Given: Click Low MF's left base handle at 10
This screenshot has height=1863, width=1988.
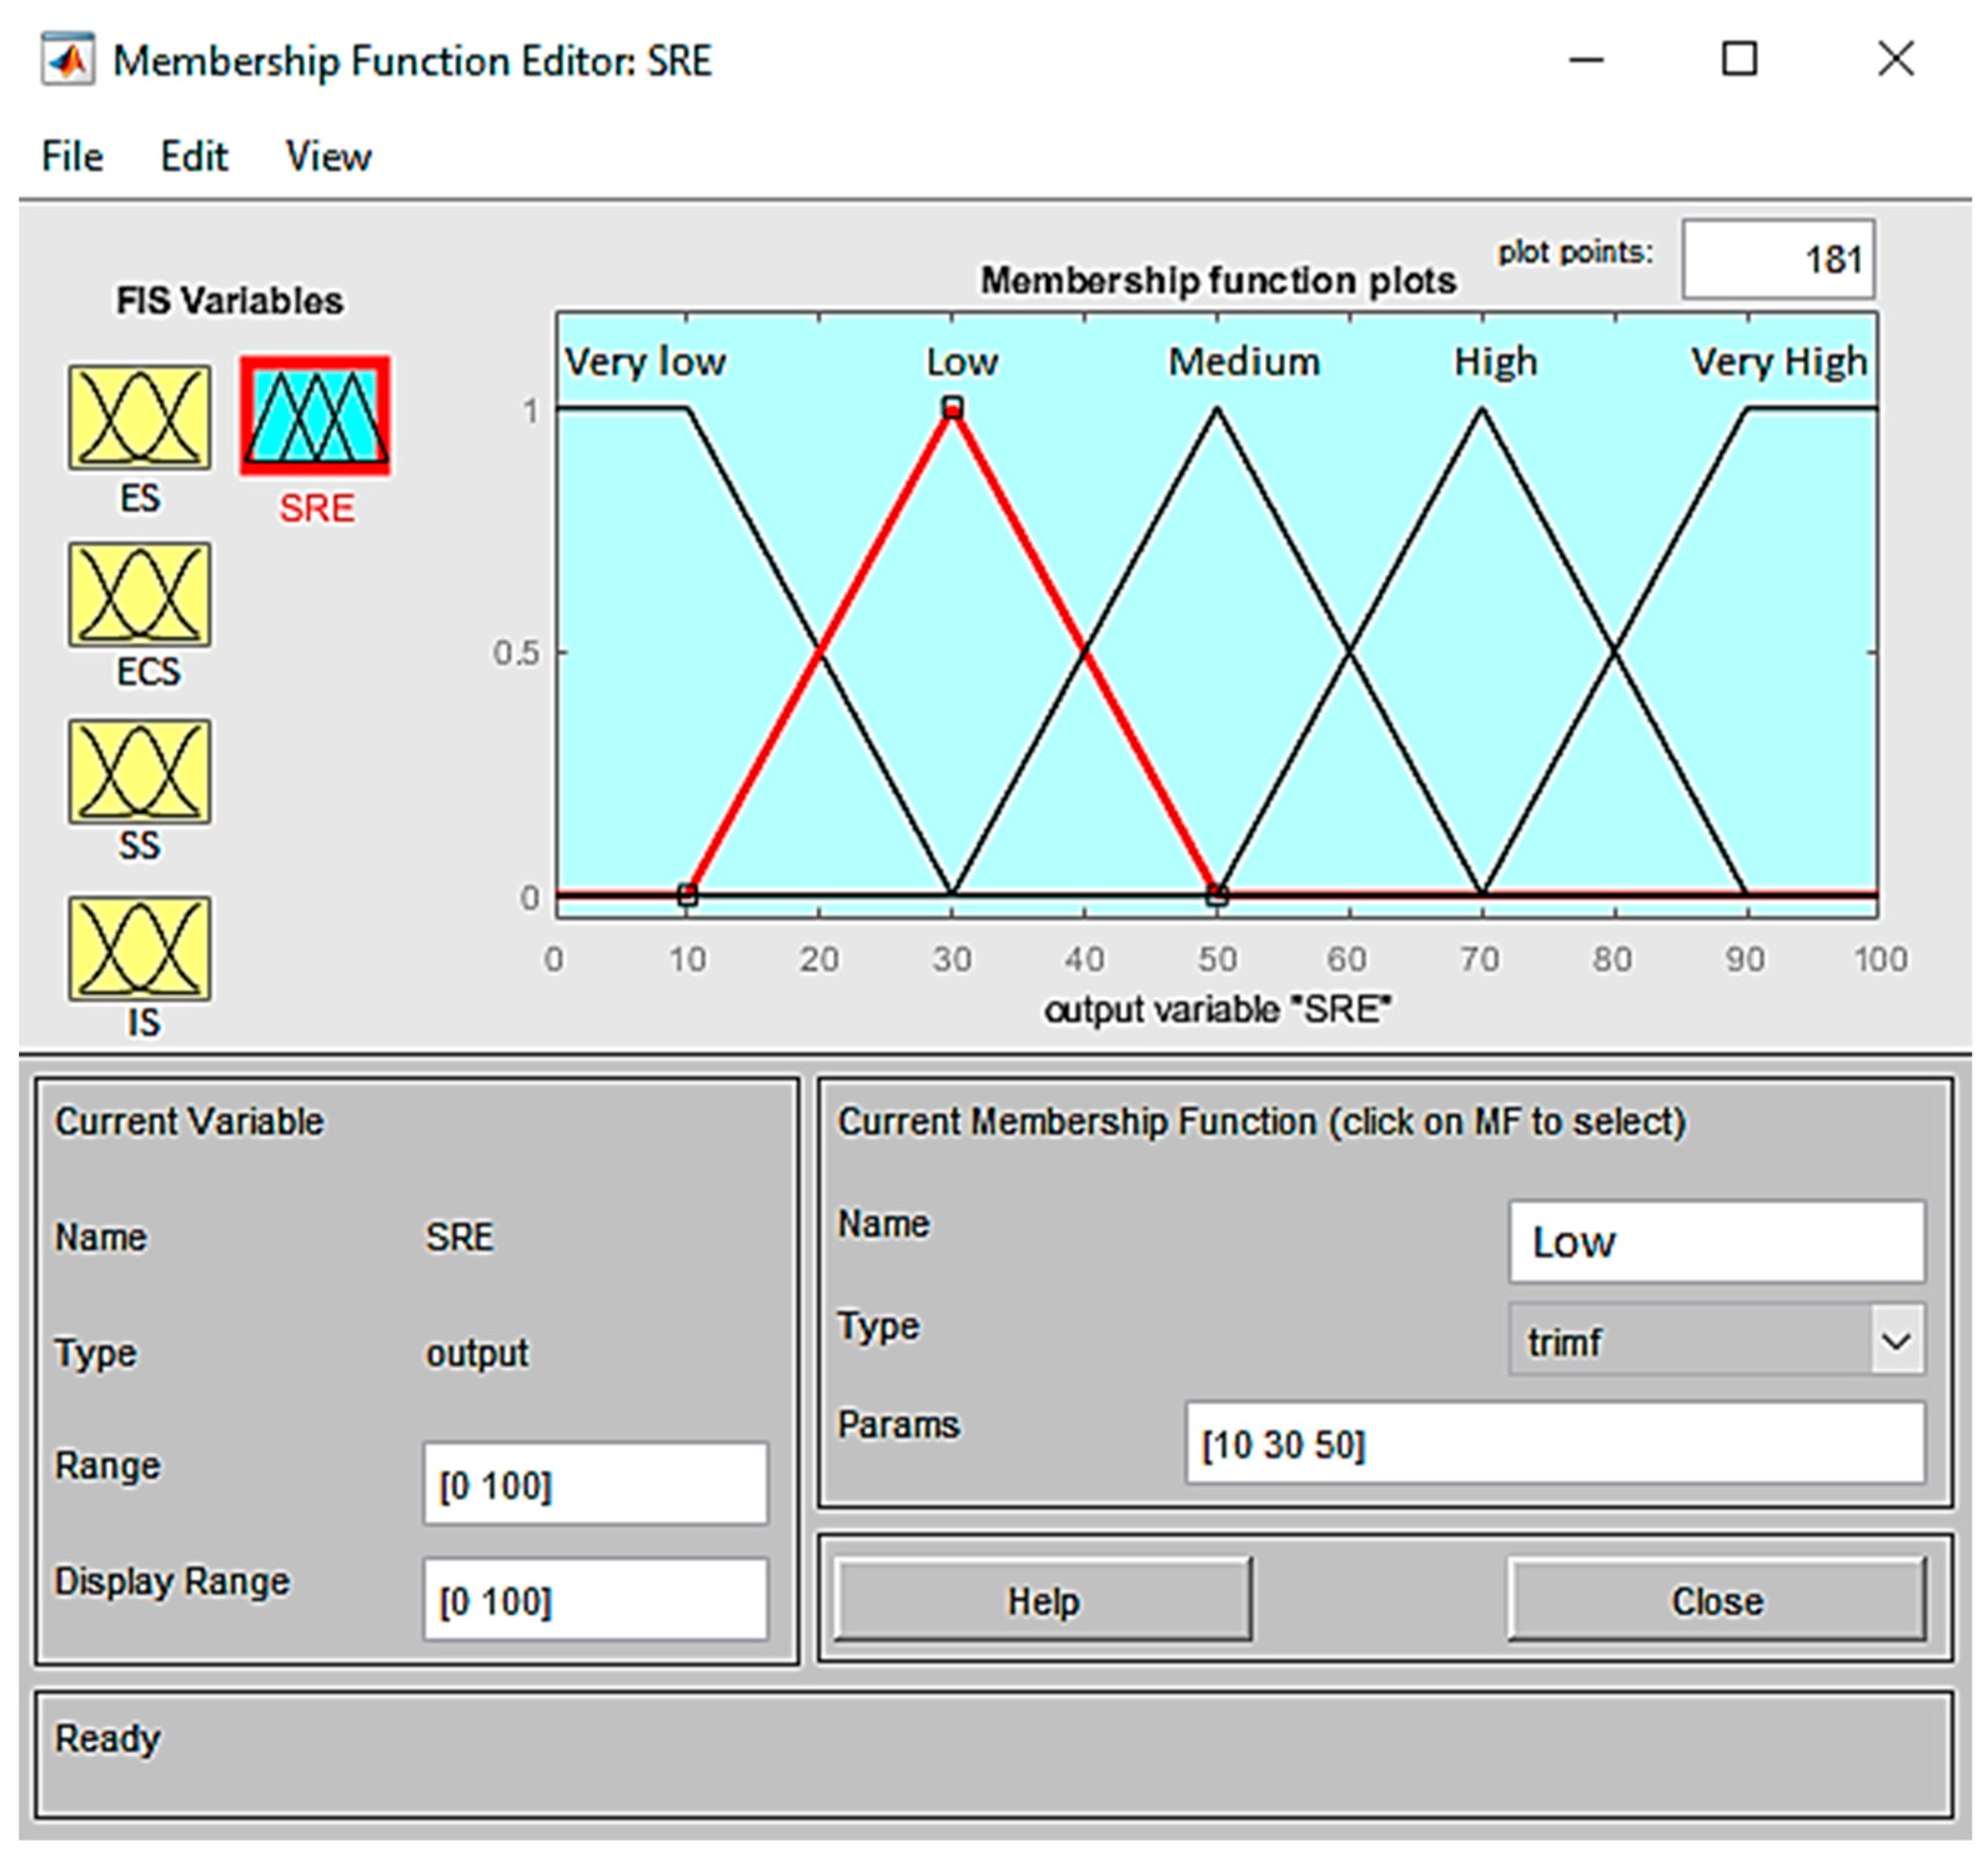Looking at the screenshot, I should pyautogui.click(x=687, y=895).
